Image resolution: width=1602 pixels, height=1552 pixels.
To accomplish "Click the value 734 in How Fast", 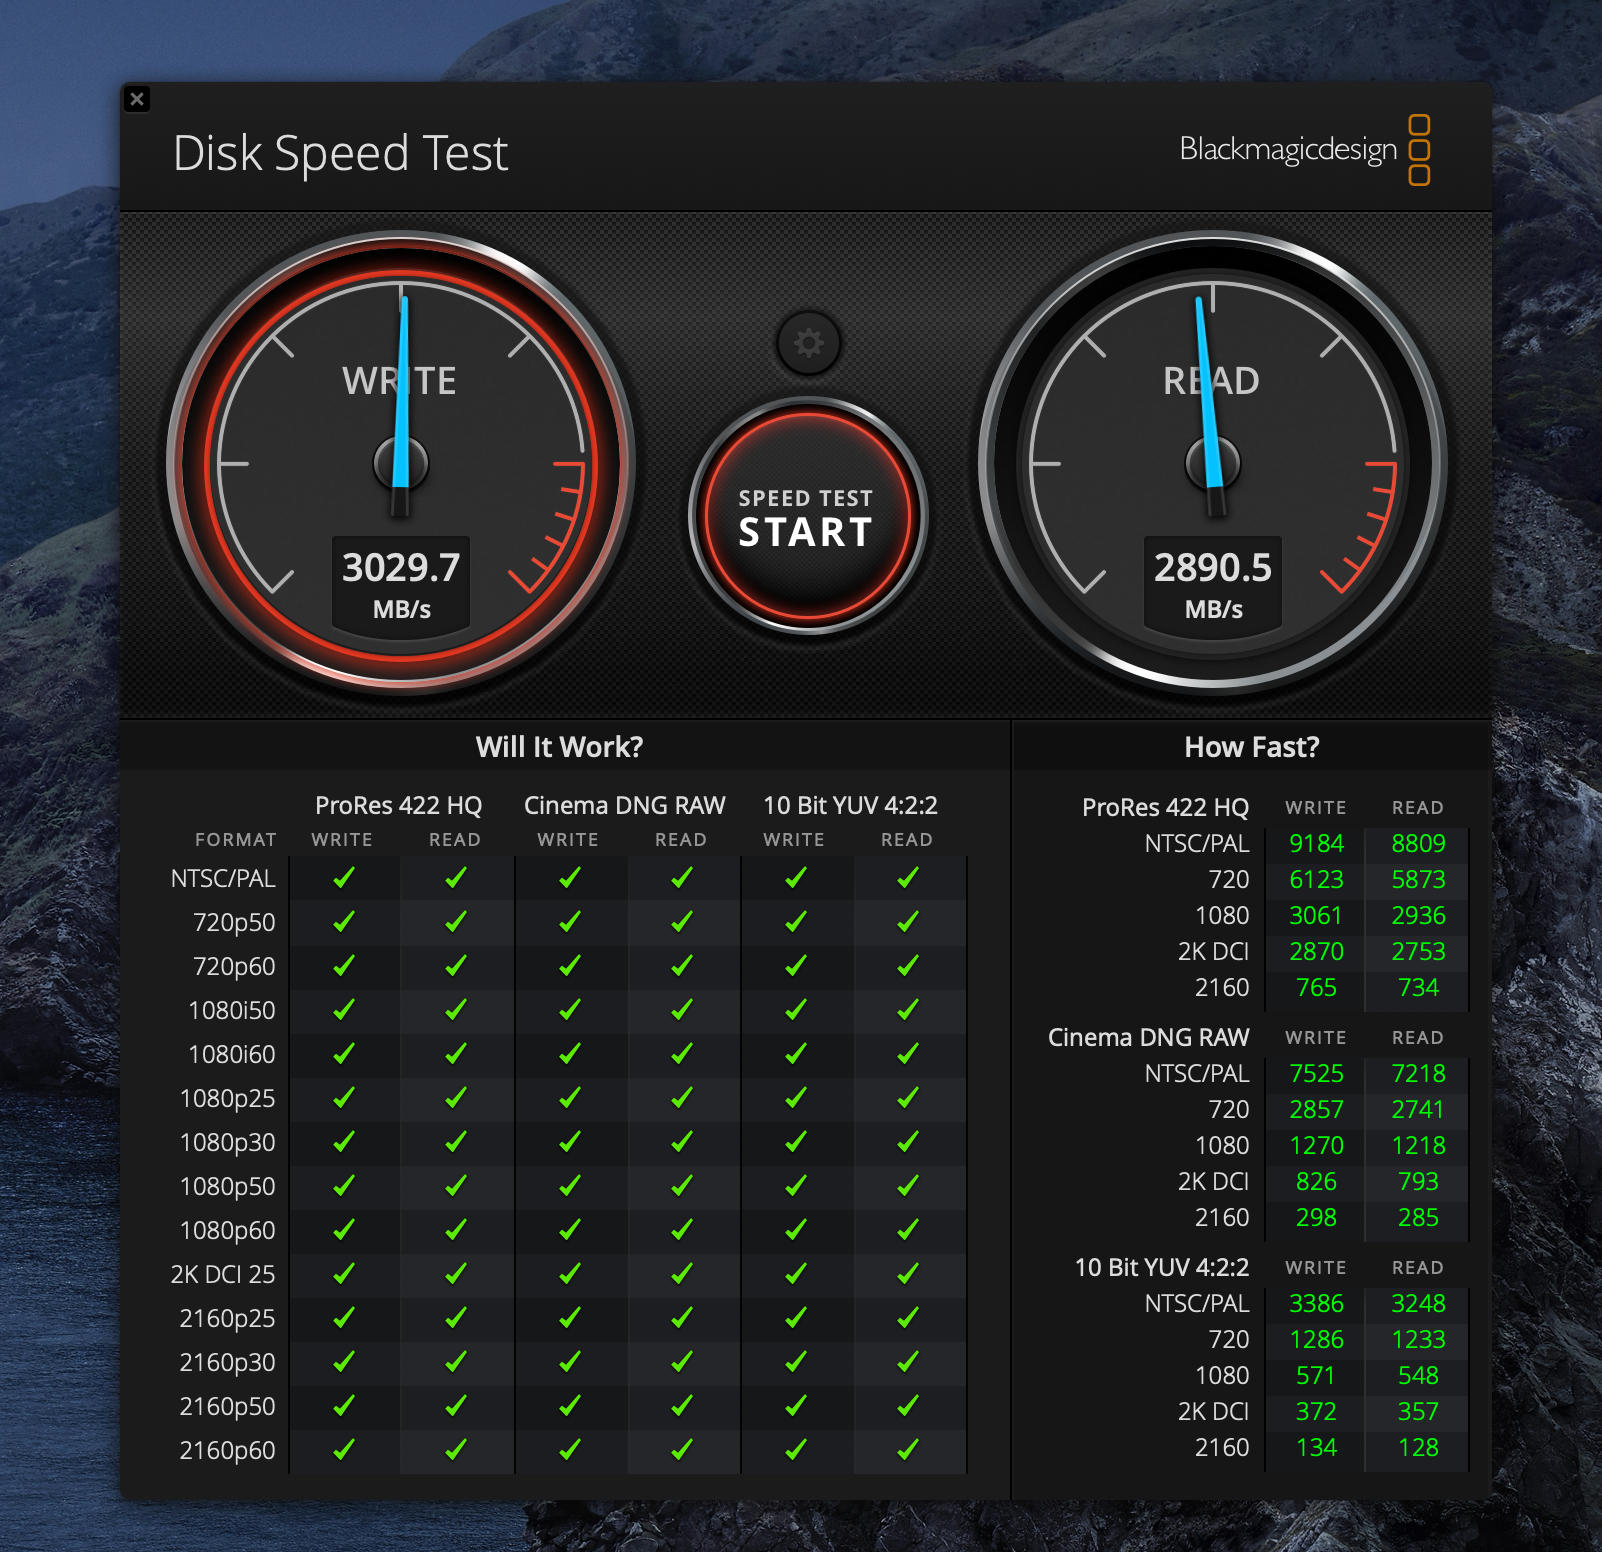I will tap(1418, 988).
